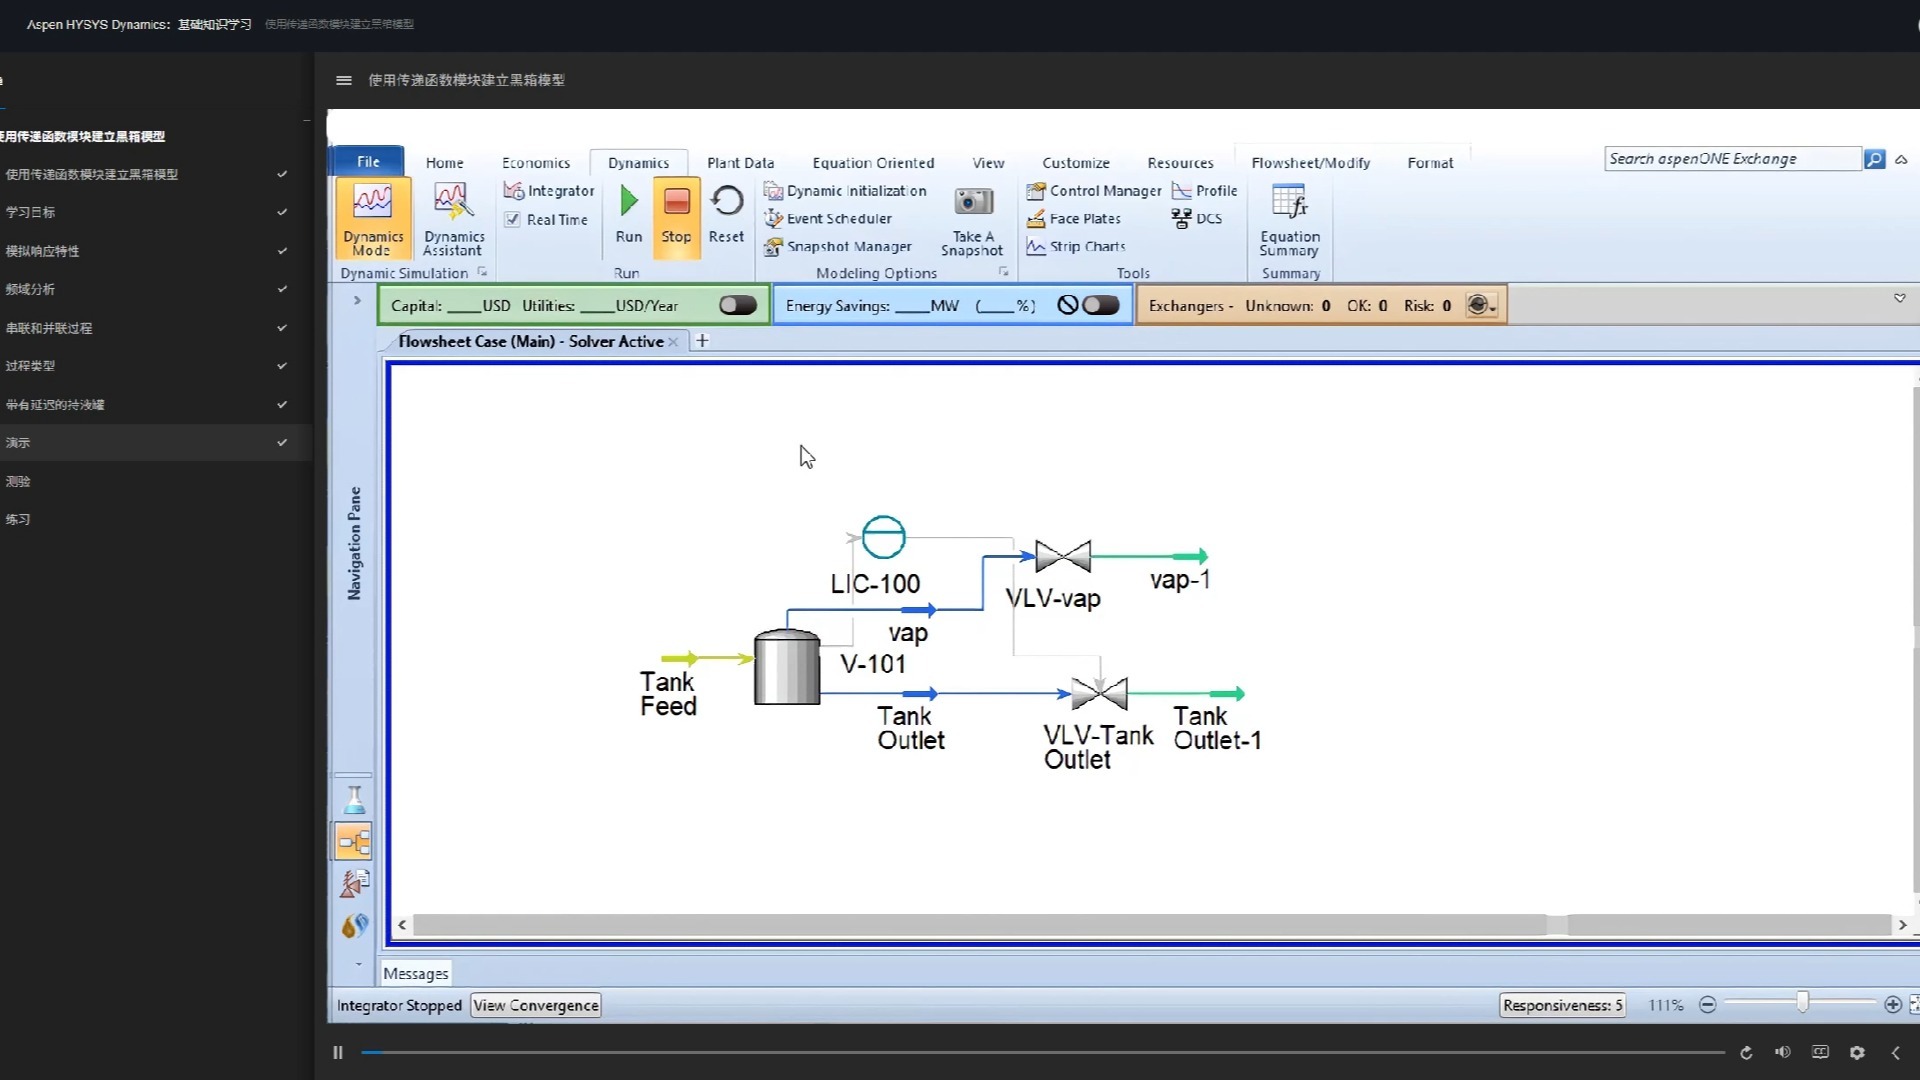The height and width of the screenshot is (1080, 1920).
Task: Switch on the Capital USD economics toggle
Action: click(737, 305)
